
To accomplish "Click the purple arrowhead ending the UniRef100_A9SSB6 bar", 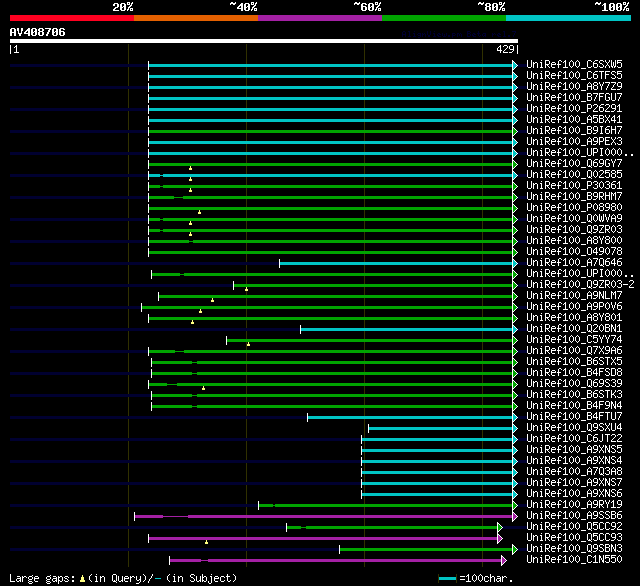I will point(515,517).
